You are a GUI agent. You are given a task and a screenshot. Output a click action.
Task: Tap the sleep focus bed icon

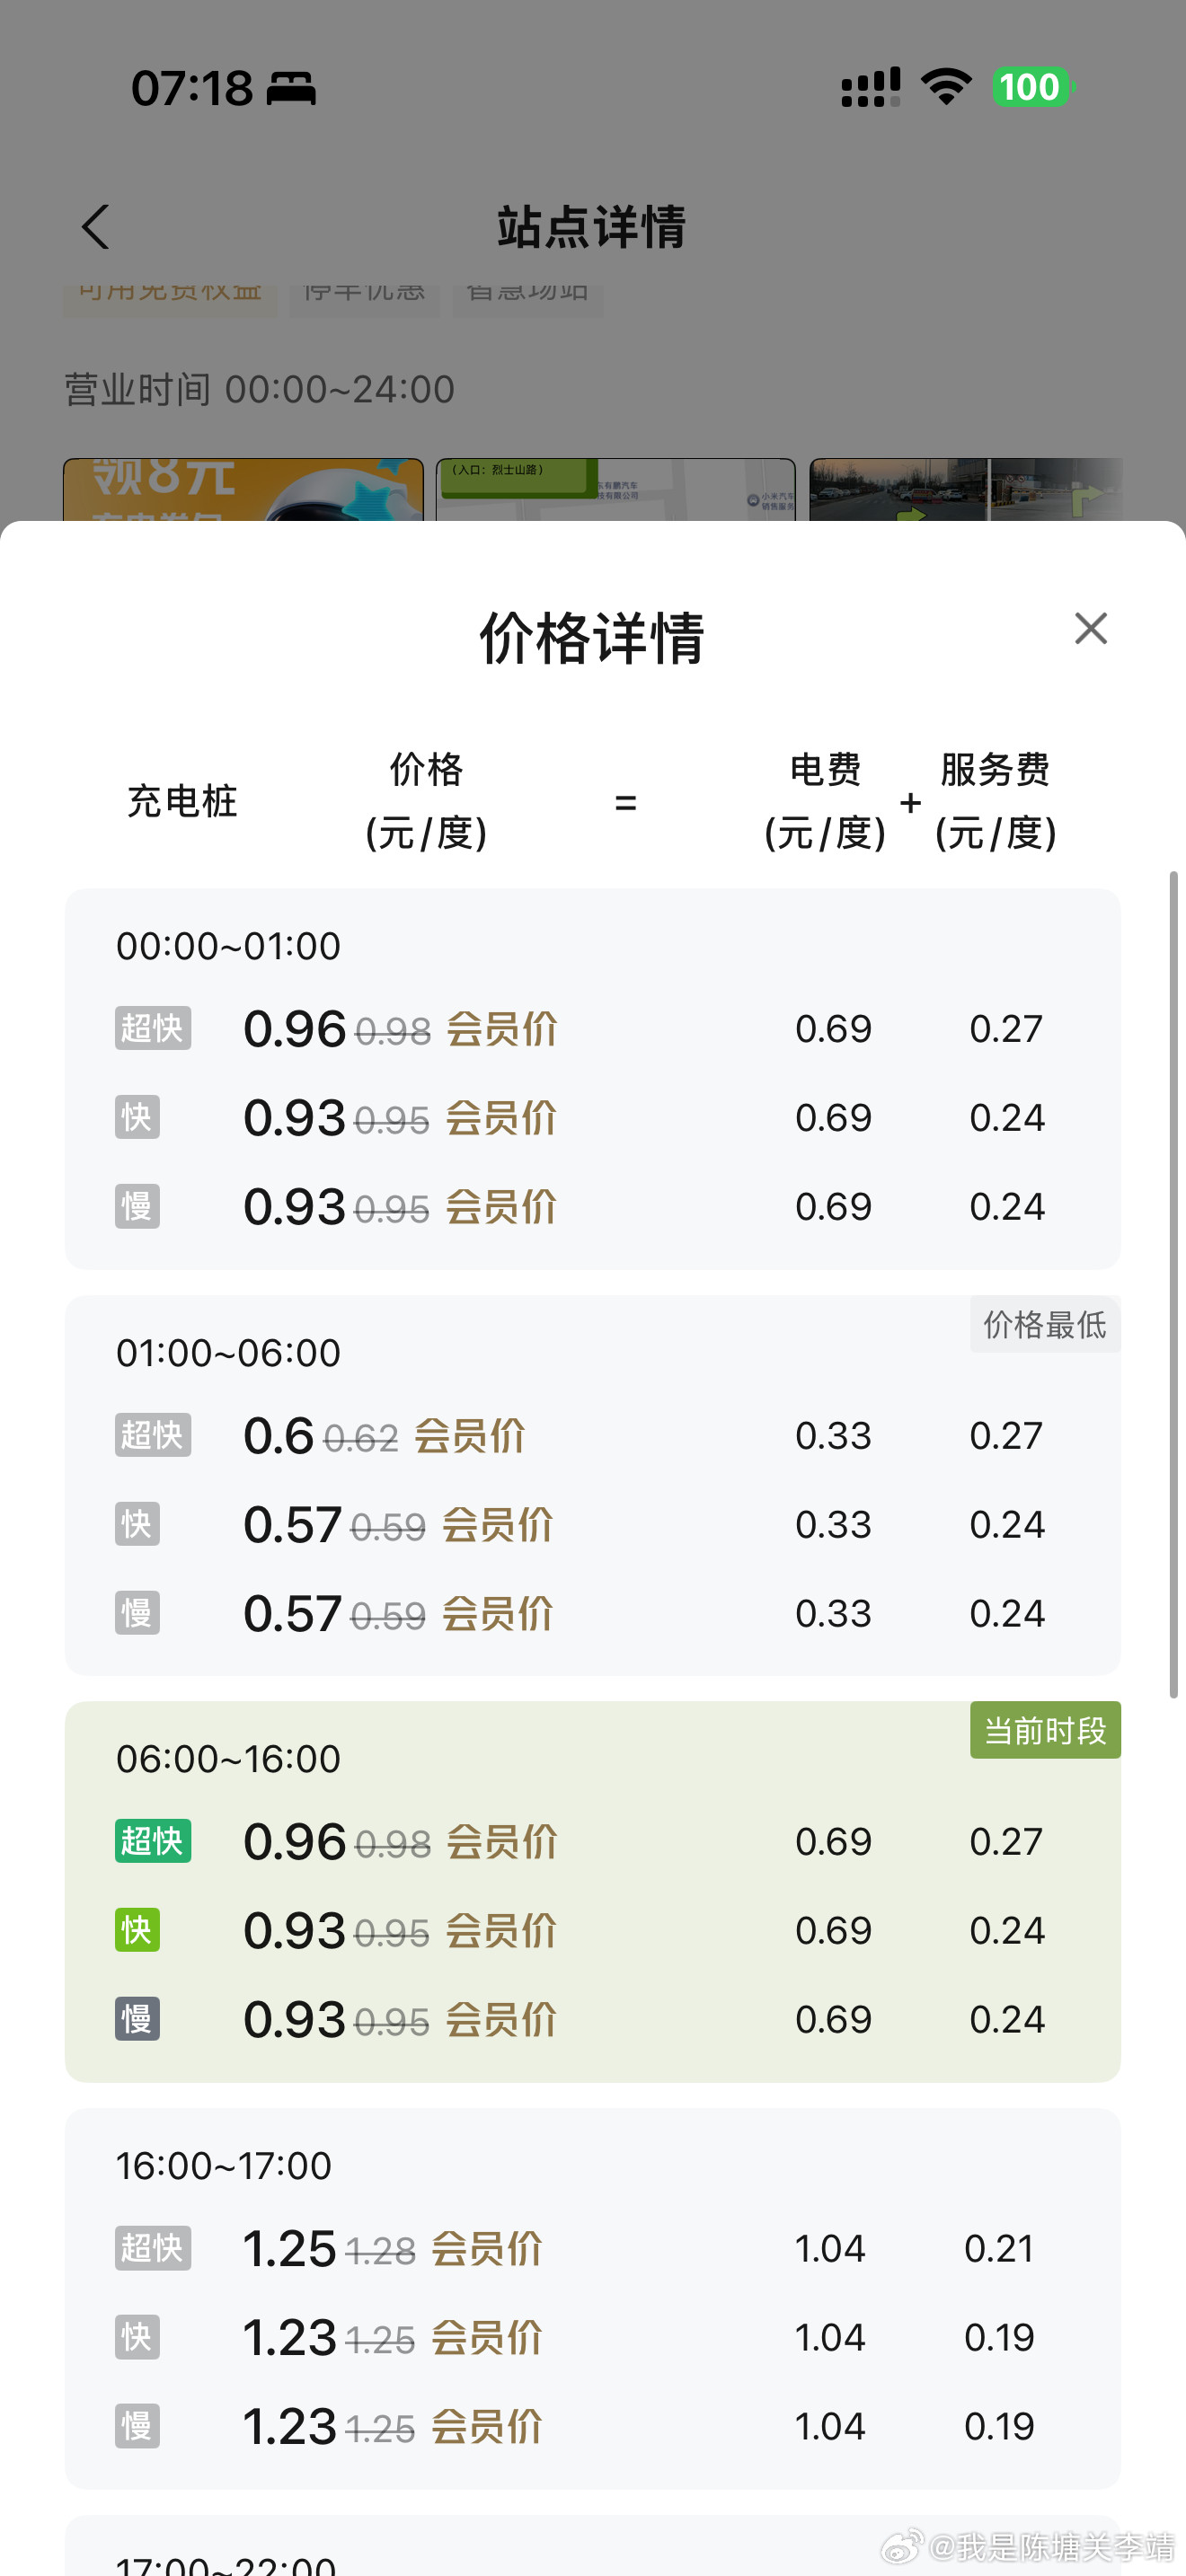pos(291,88)
